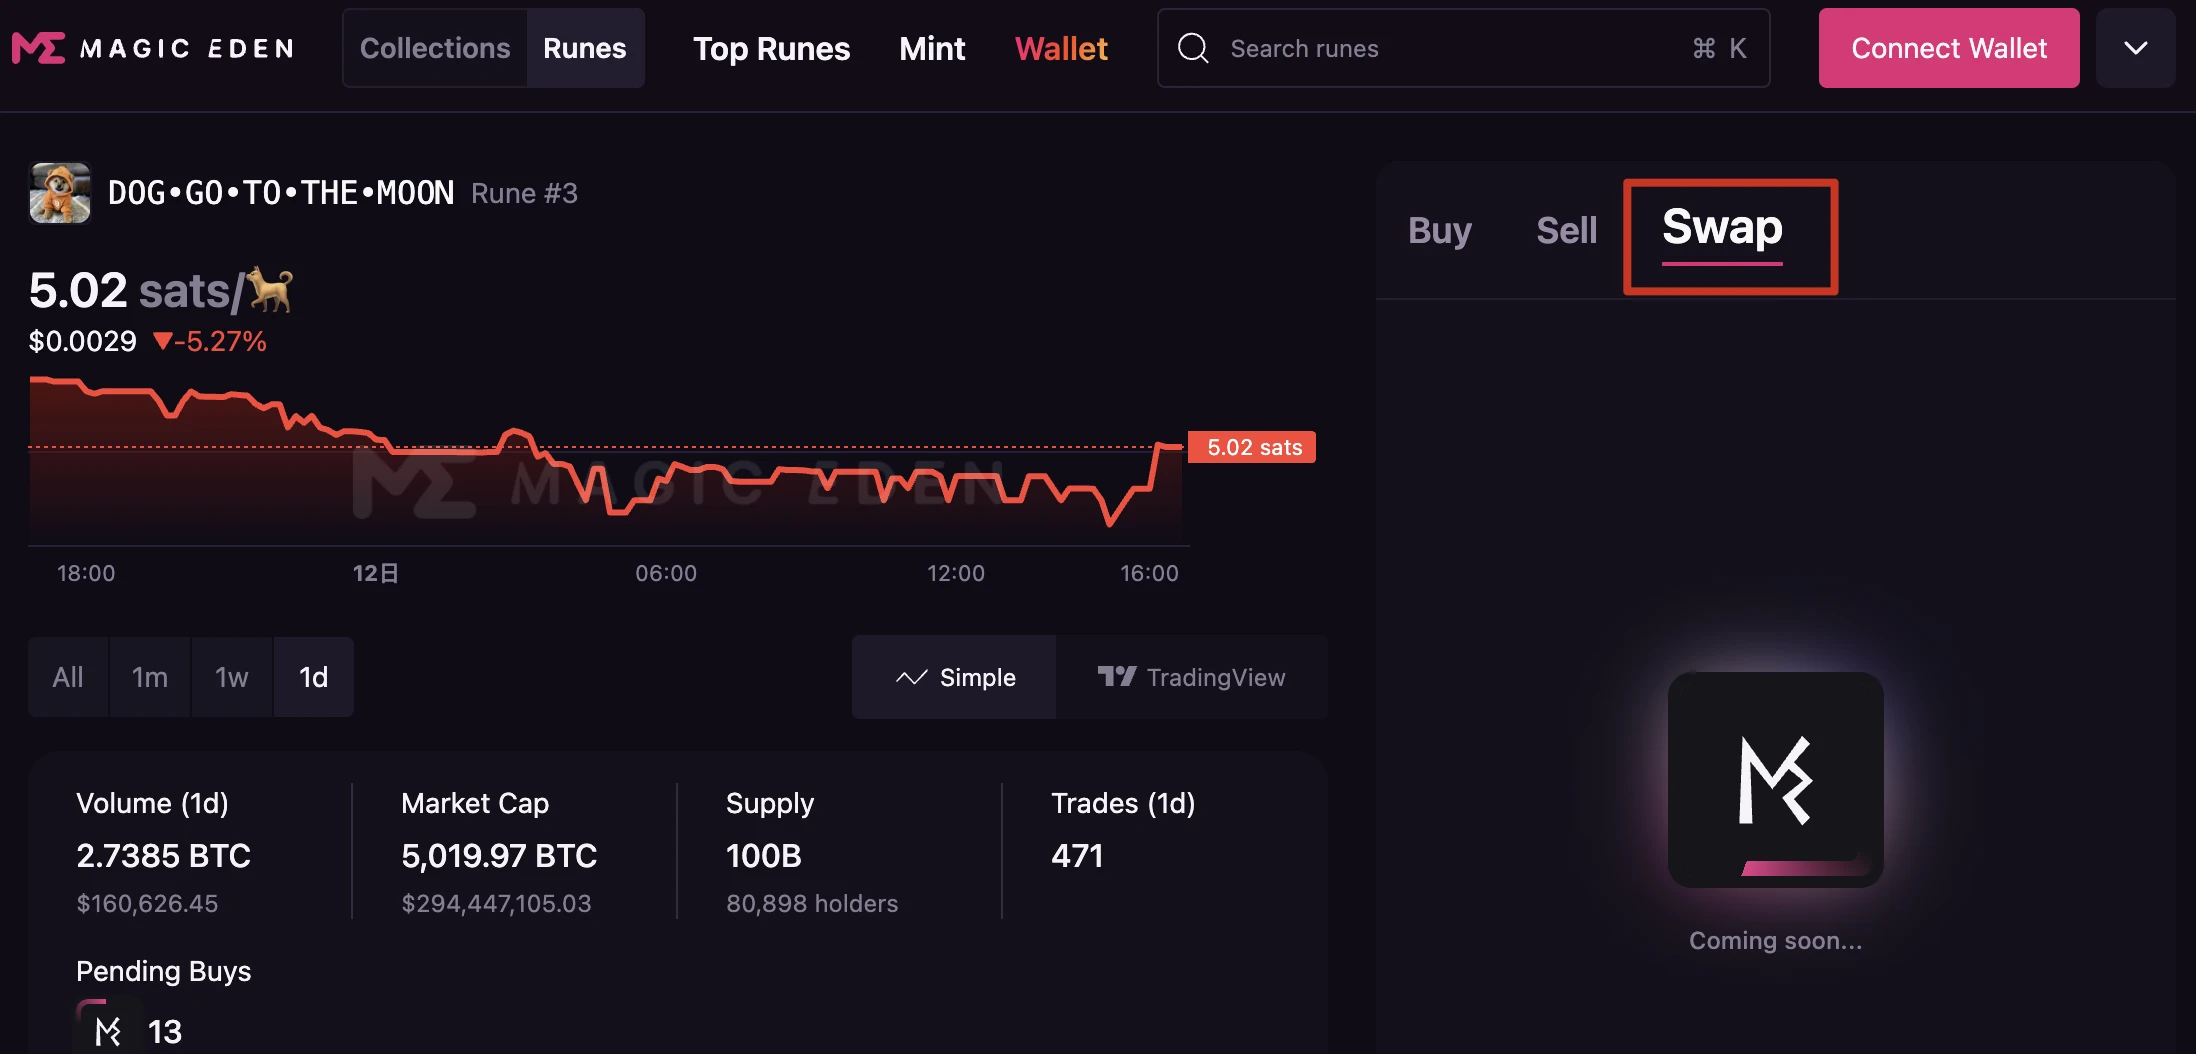Viewport: 2196px width, 1054px height.
Task: Open the Sell tab
Action: click(1566, 230)
